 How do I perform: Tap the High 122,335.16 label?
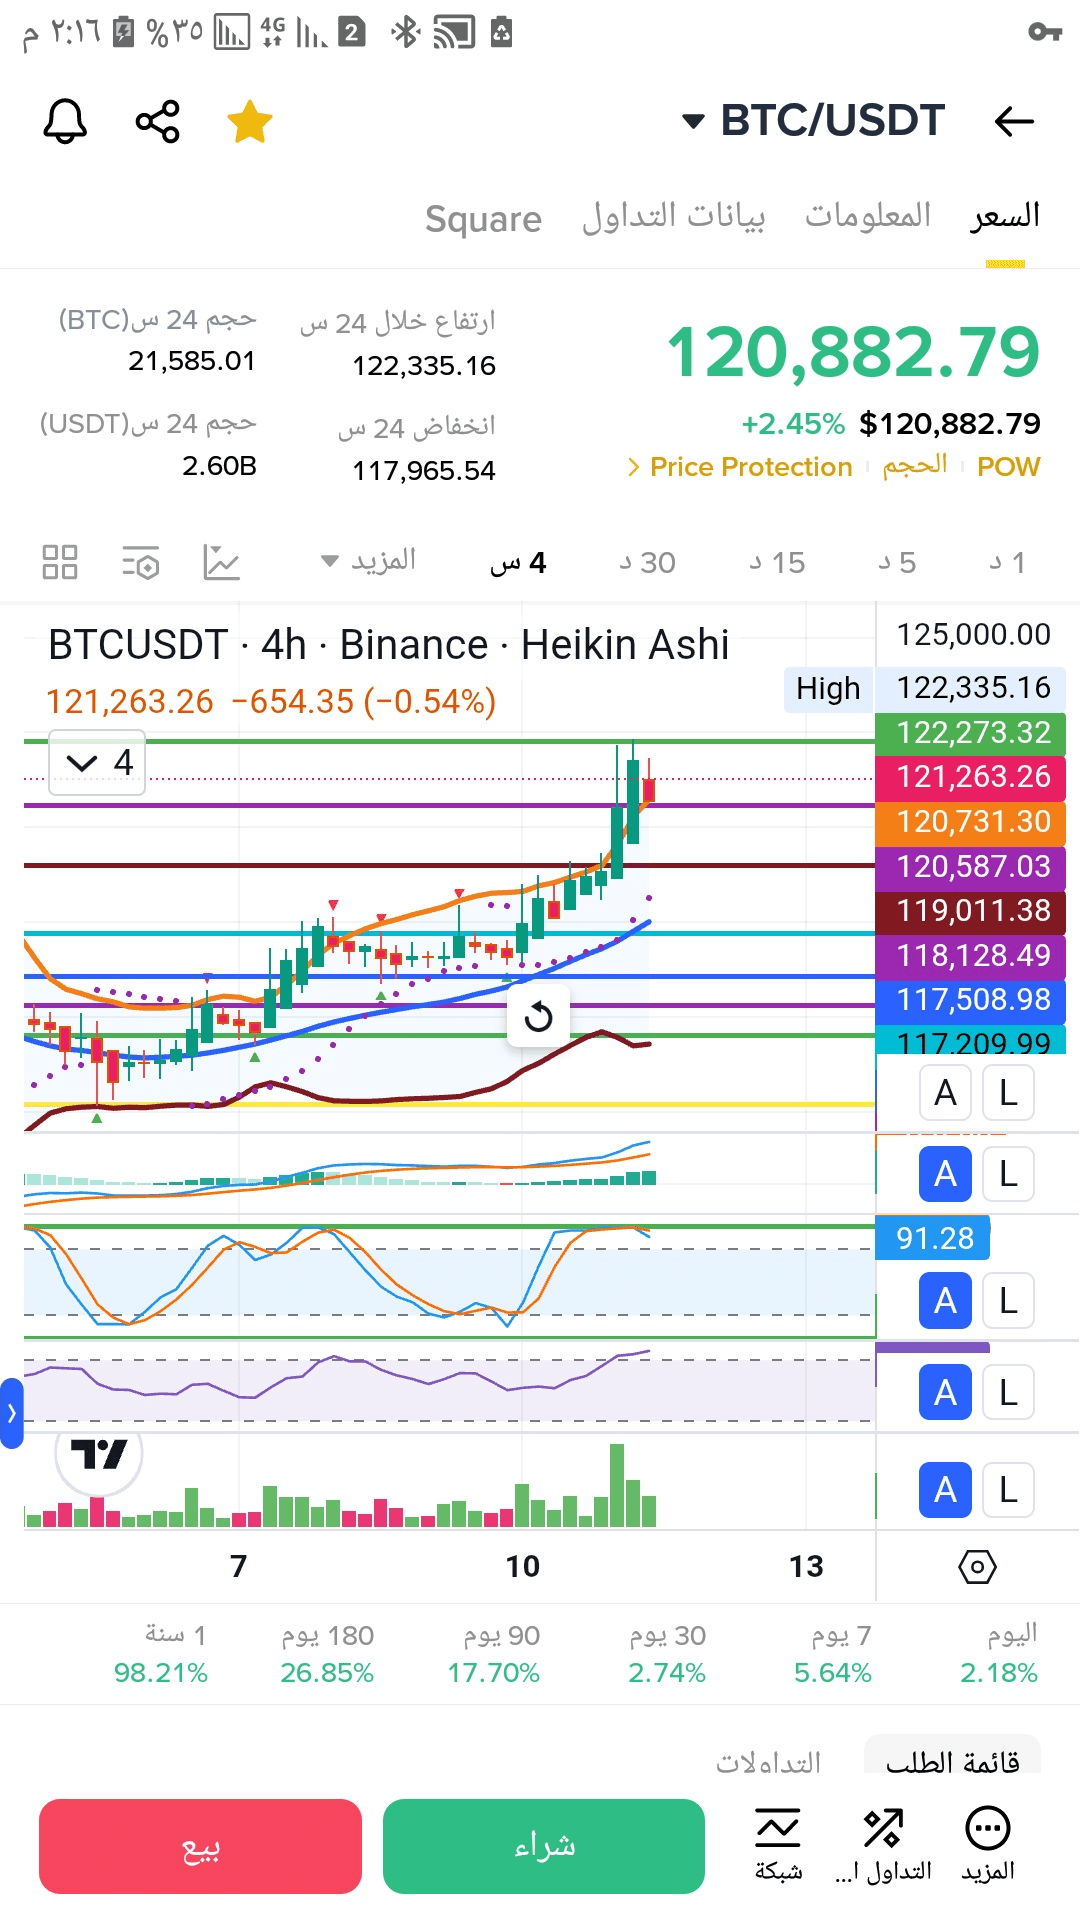925,688
